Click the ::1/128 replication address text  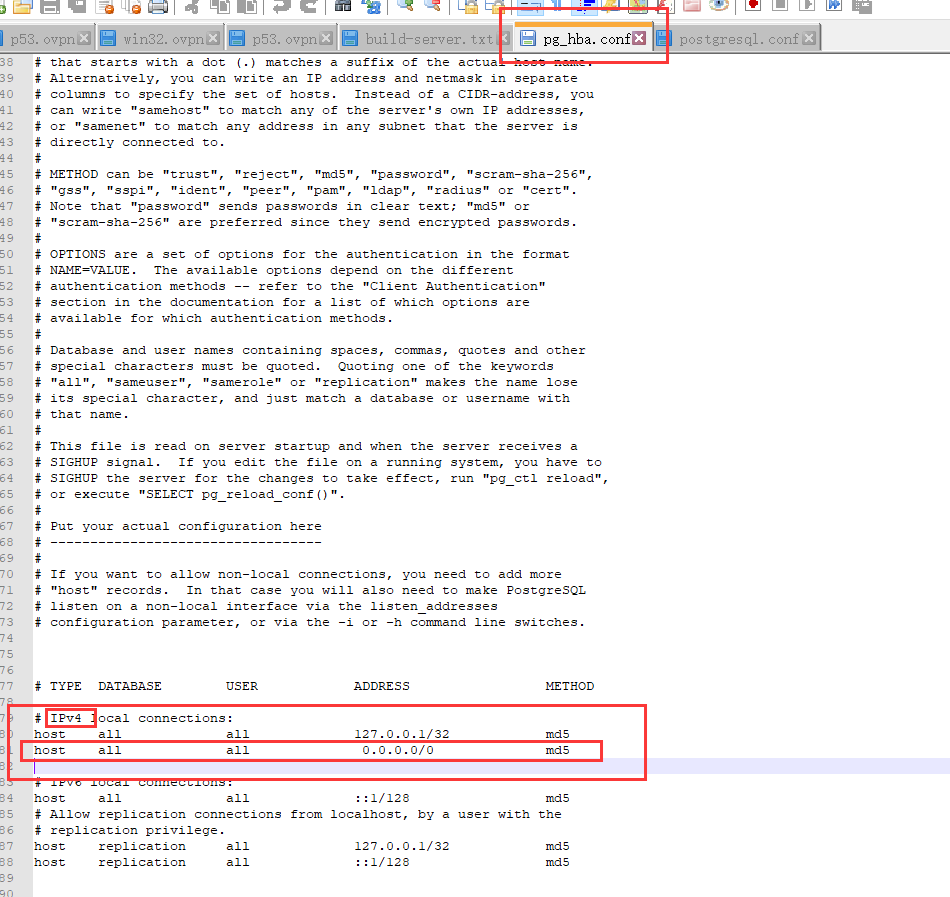tap(381, 862)
